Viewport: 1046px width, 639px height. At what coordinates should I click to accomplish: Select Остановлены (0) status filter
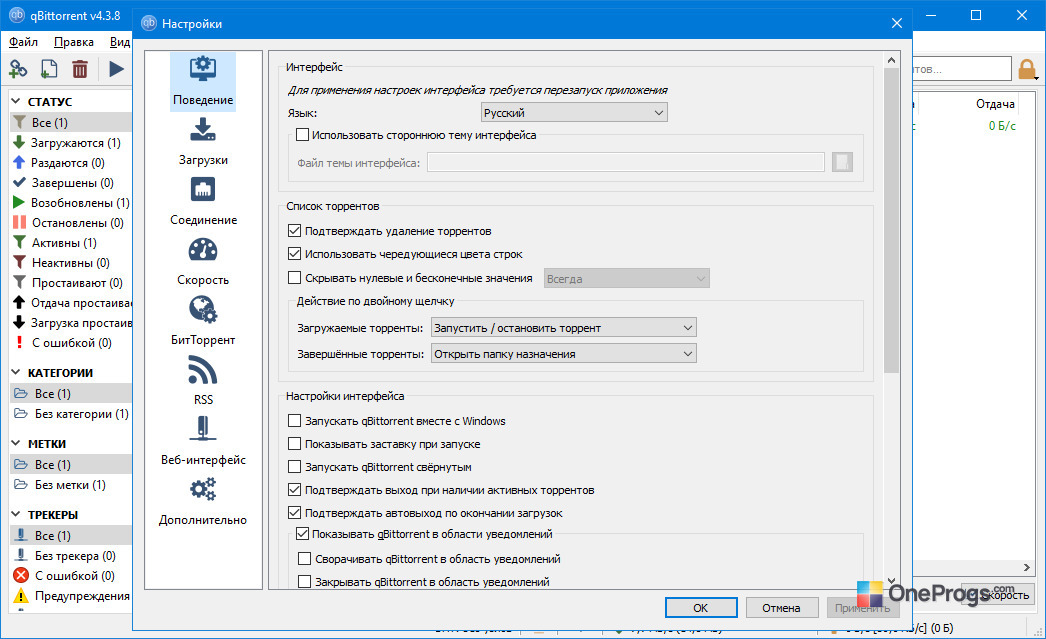pos(71,223)
